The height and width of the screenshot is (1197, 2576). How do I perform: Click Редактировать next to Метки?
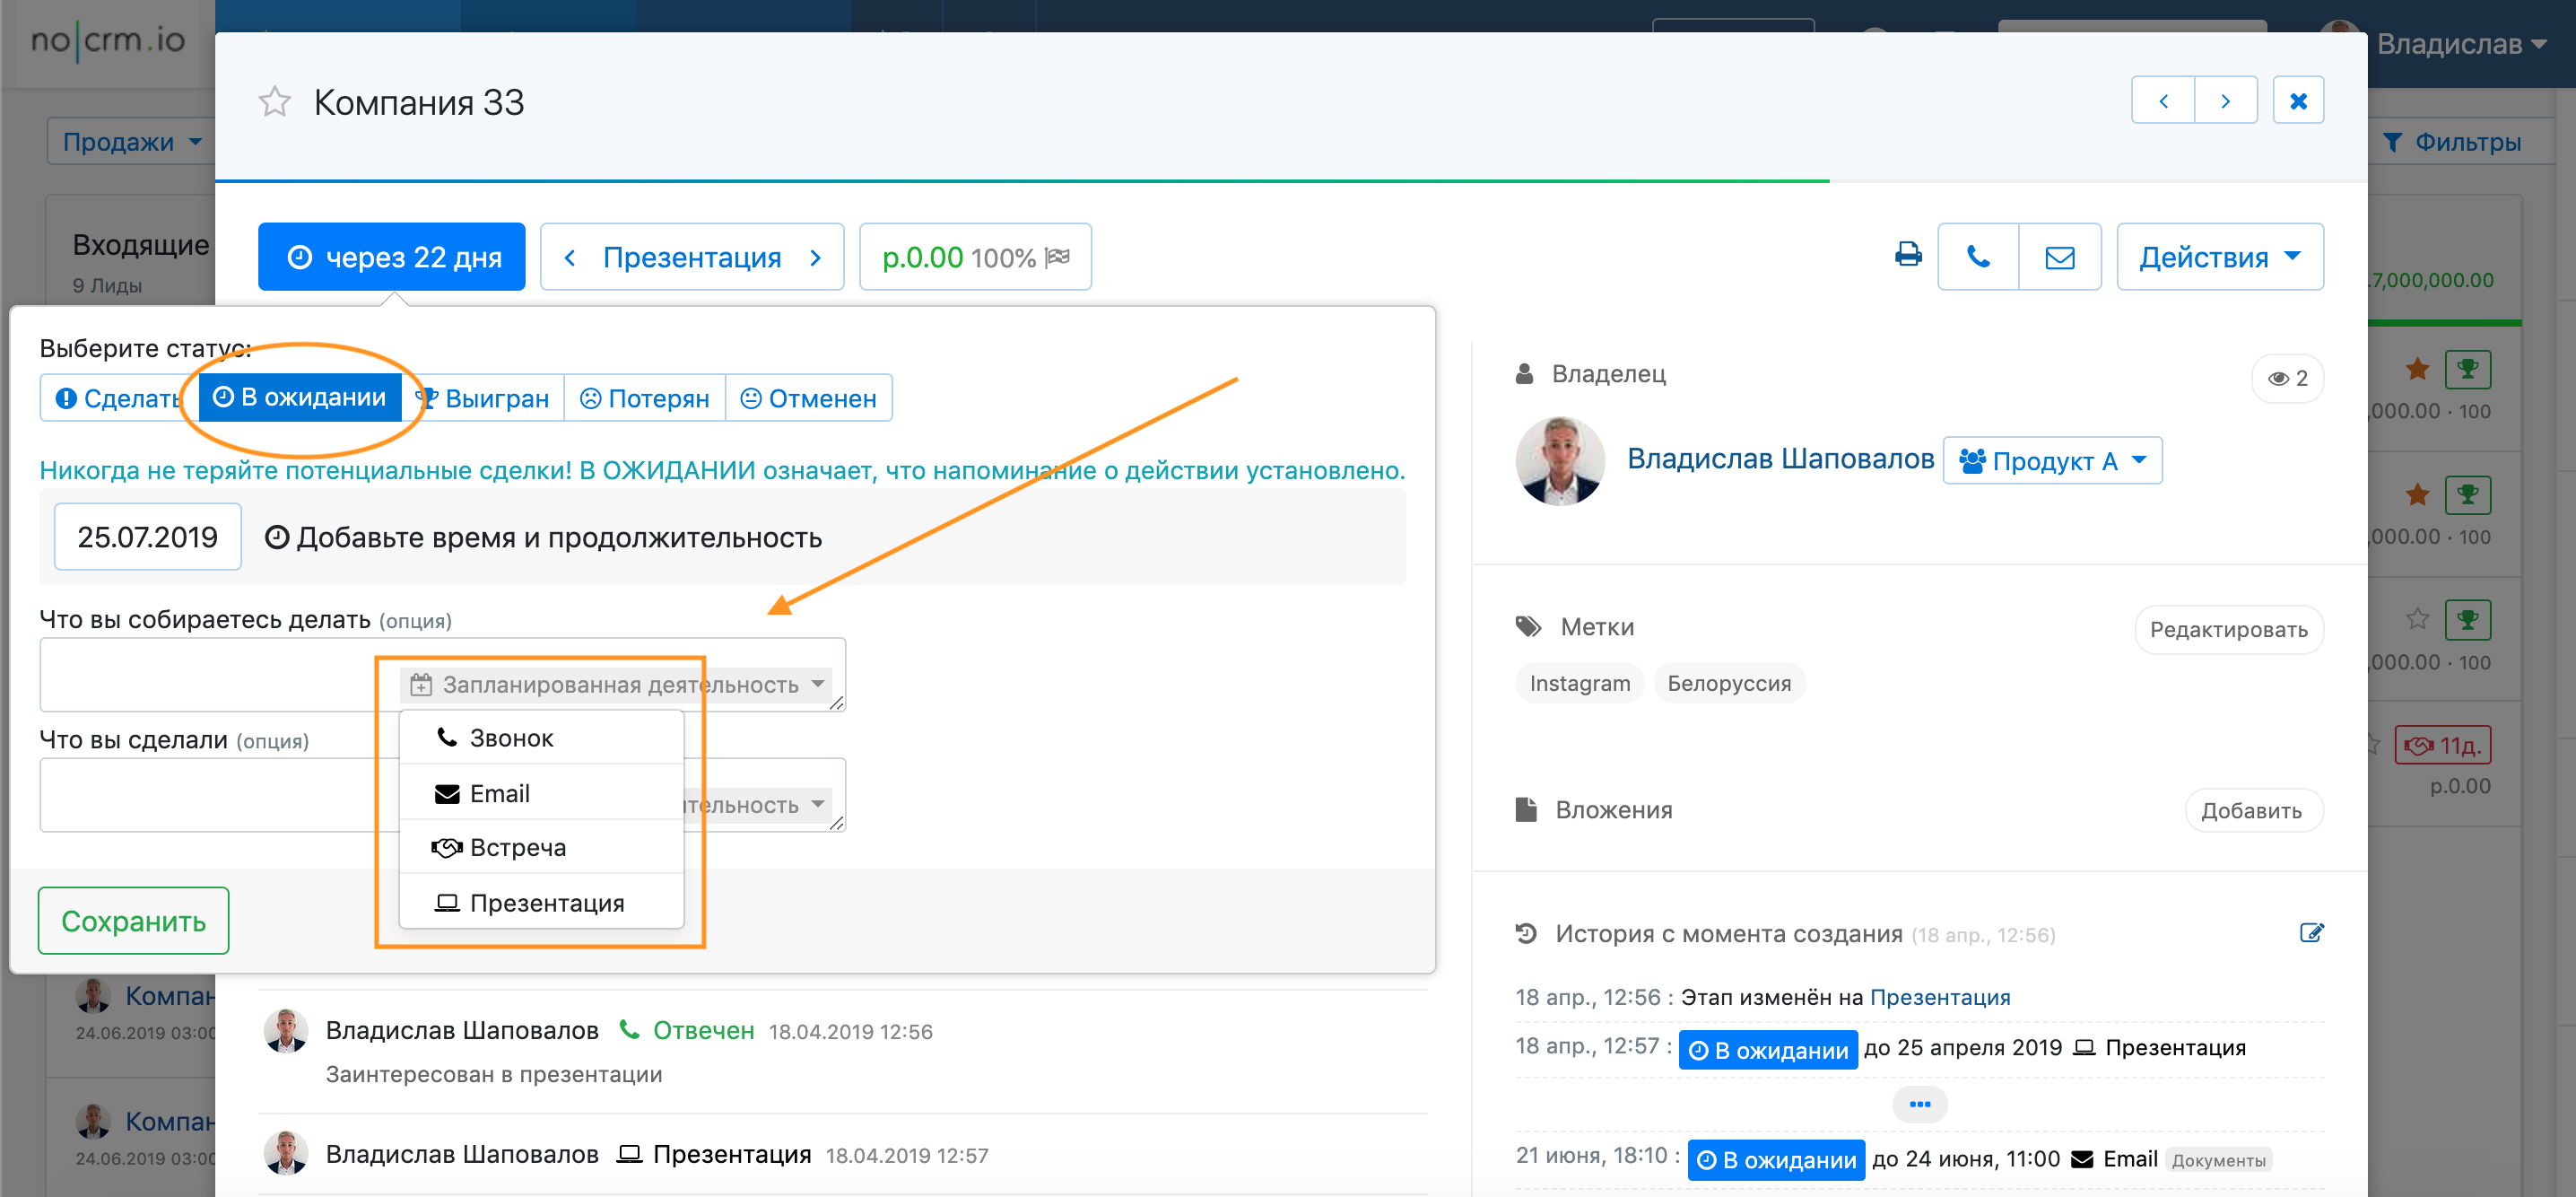click(x=2228, y=629)
